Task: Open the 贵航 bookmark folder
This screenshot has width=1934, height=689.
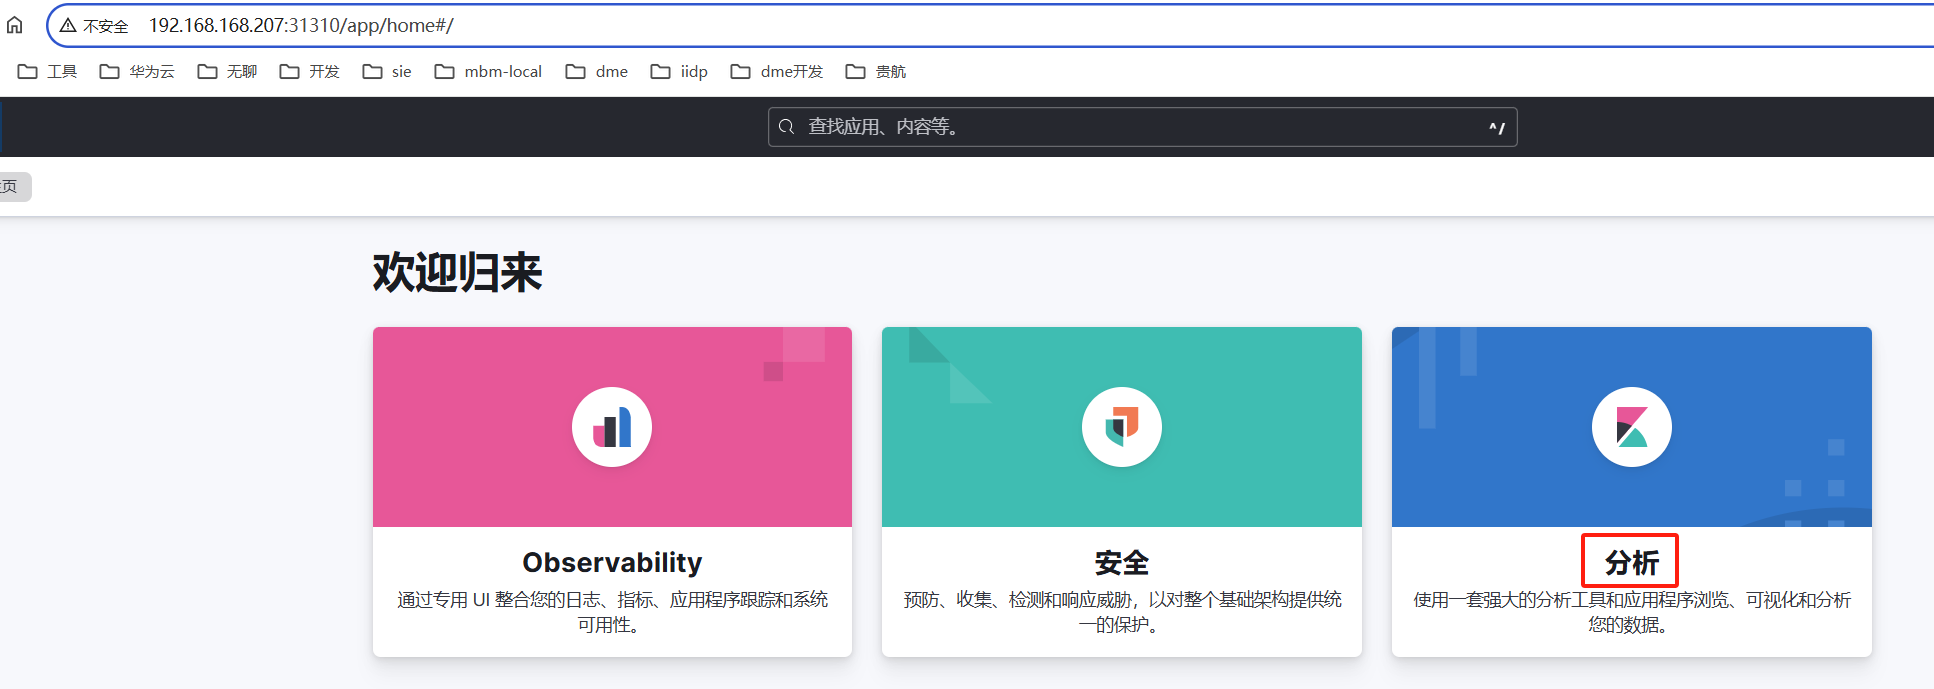Action: (x=876, y=71)
